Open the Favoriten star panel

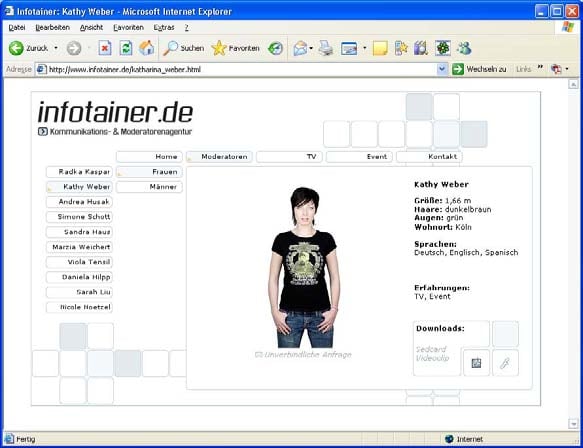pyautogui.click(x=235, y=48)
